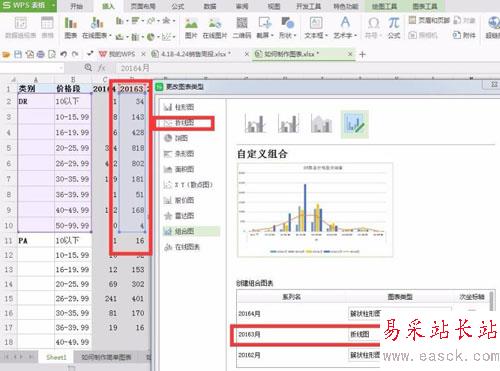
Task: Click the chart preview in 自定义组合 section
Action: [x=315, y=210]
